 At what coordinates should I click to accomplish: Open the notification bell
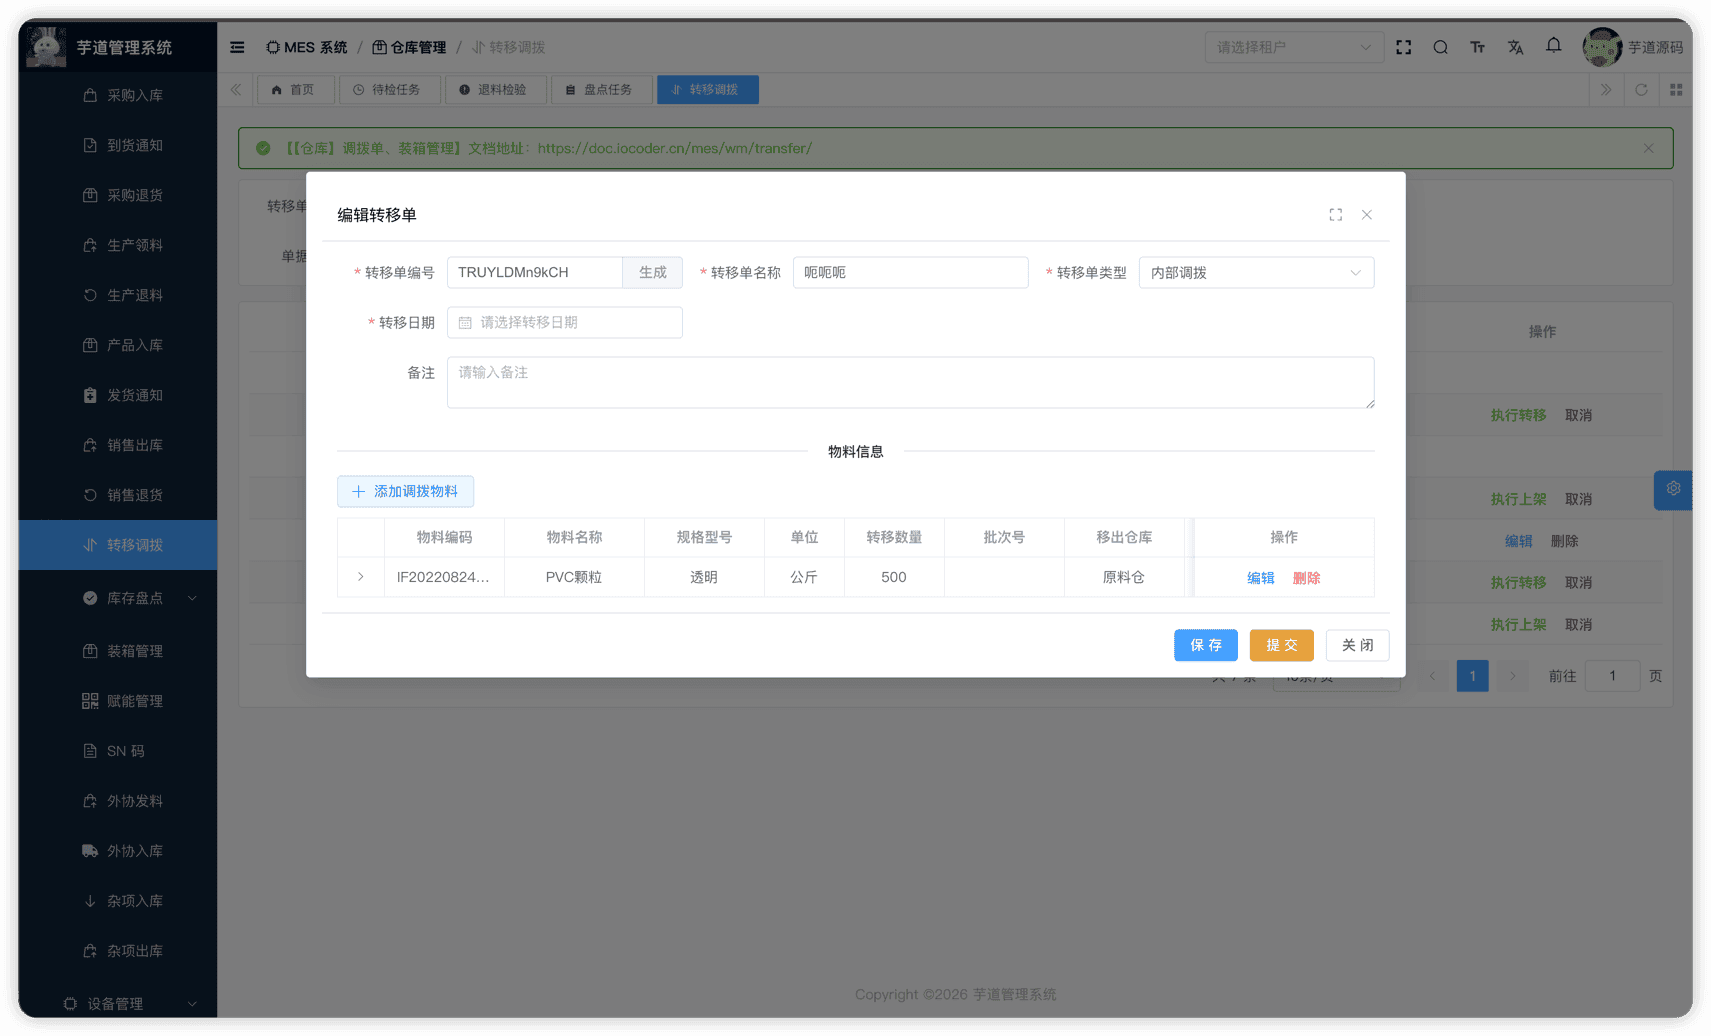(1553, 45)
